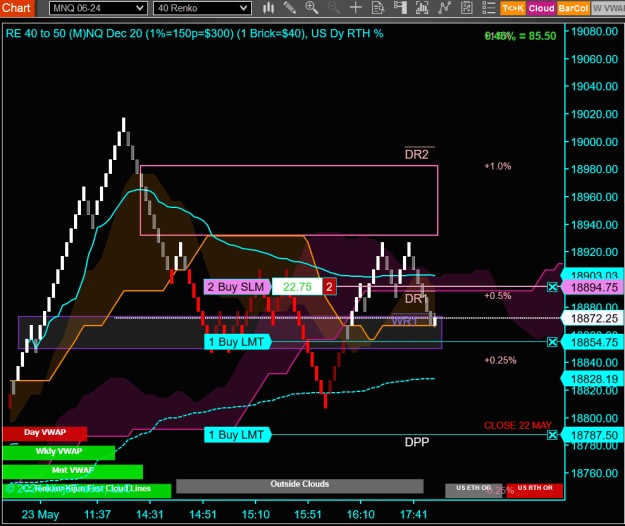Cancel the Buy LMT order at 18854.75
The width and height of the screenshot is (625, 526).
point(552,342)
